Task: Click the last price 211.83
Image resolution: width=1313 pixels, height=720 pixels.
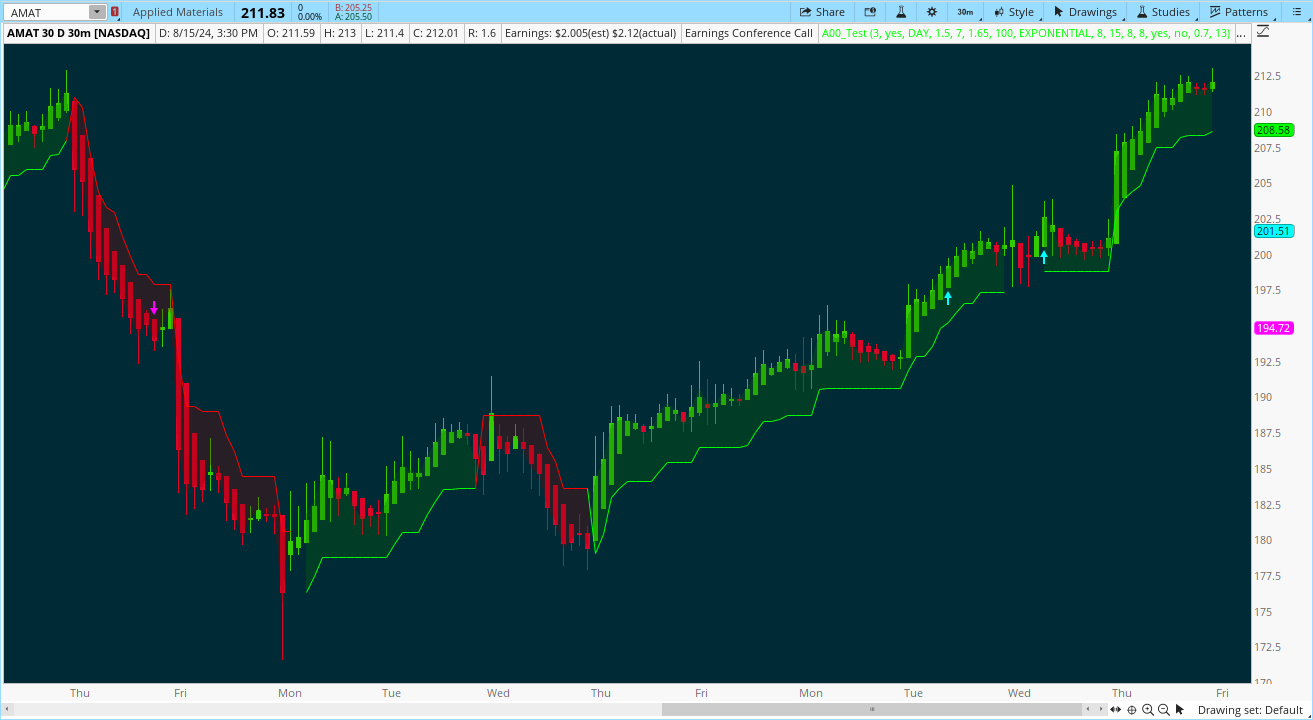Action: click(x=263, y=12)
